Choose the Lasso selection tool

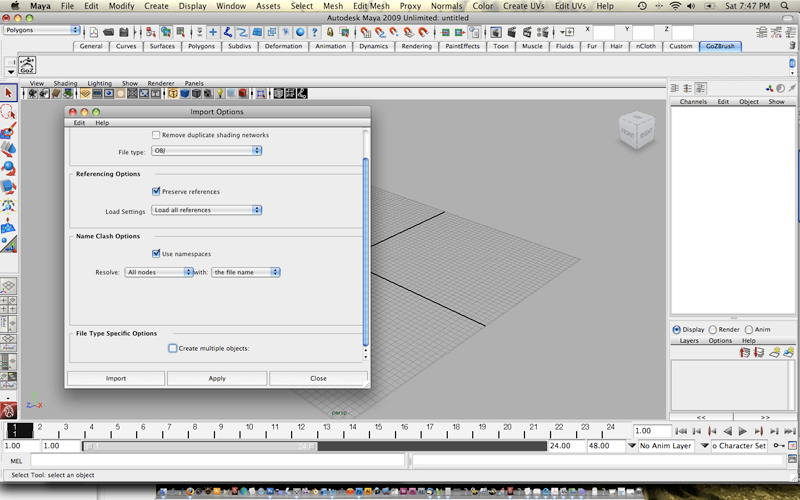(x=8, y=111)
